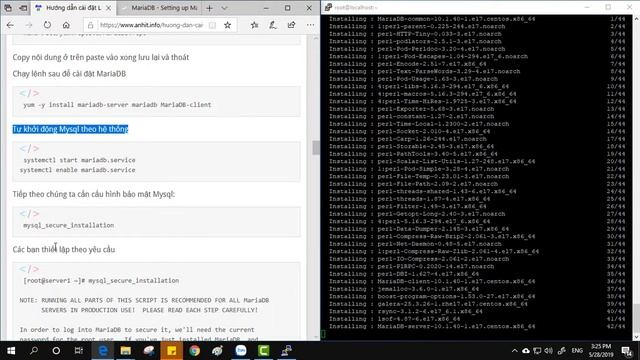
Task: Close the Hướng dẫn cài đặt tab
Action: point(108,8)
